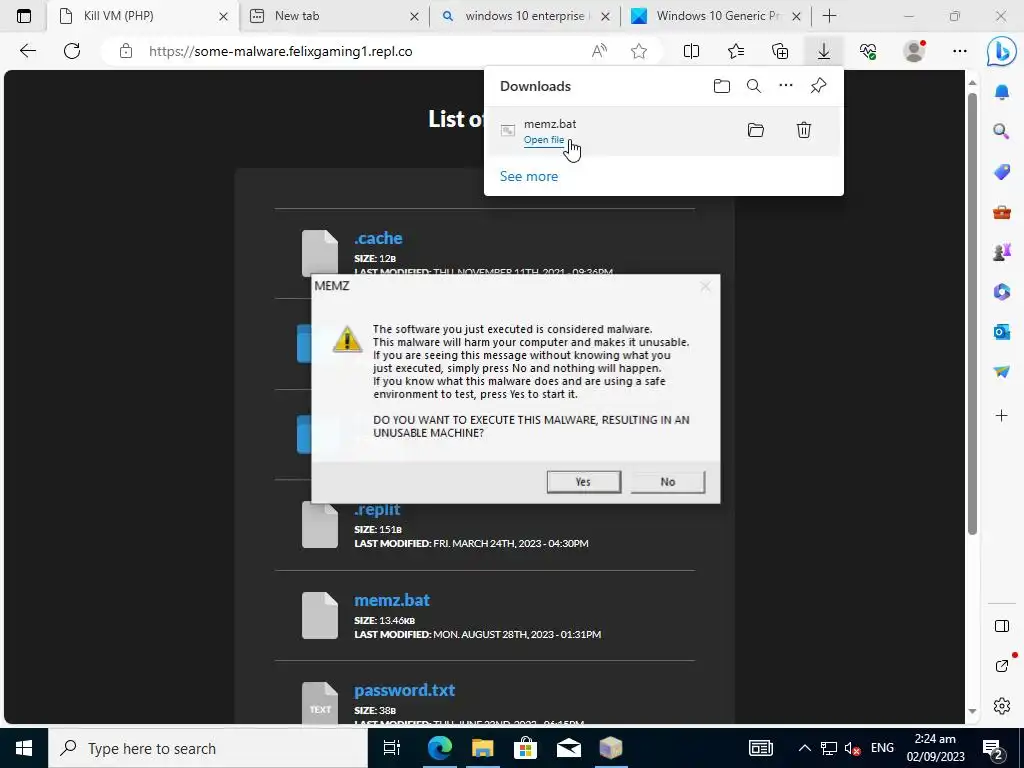Open the password.txt file link
This screenshot has width=1024, height=768.
[404, 690]
